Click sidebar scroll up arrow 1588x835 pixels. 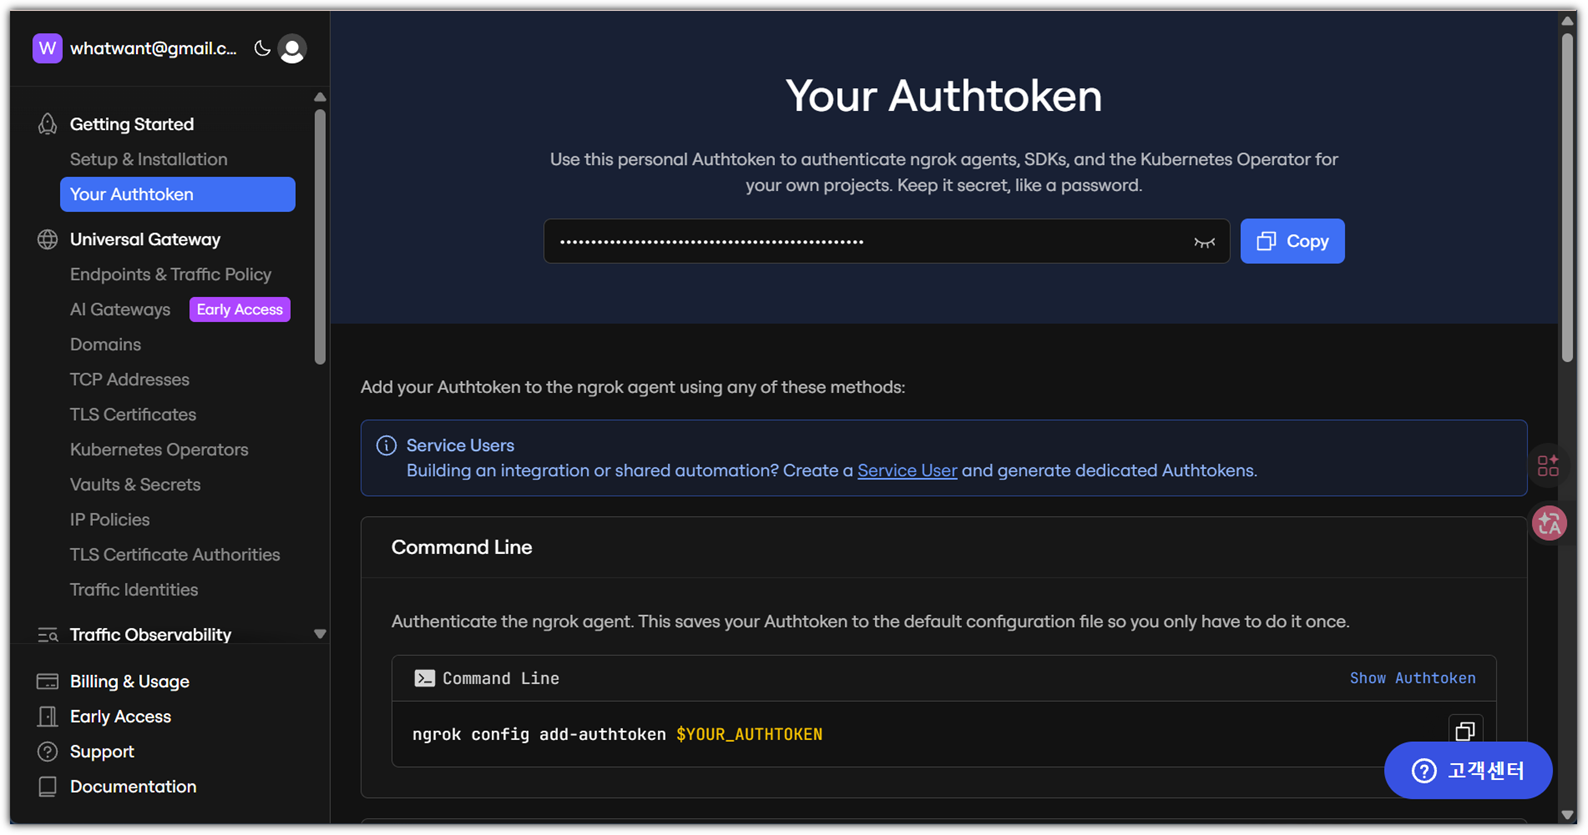click(320, 97)
